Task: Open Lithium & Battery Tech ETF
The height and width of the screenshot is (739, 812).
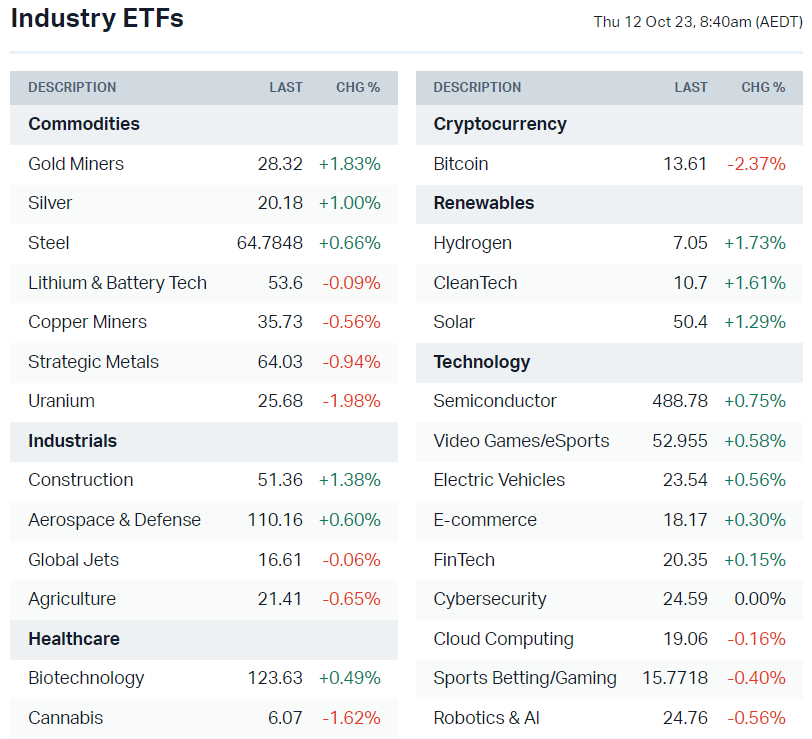Action: (117, 283)
